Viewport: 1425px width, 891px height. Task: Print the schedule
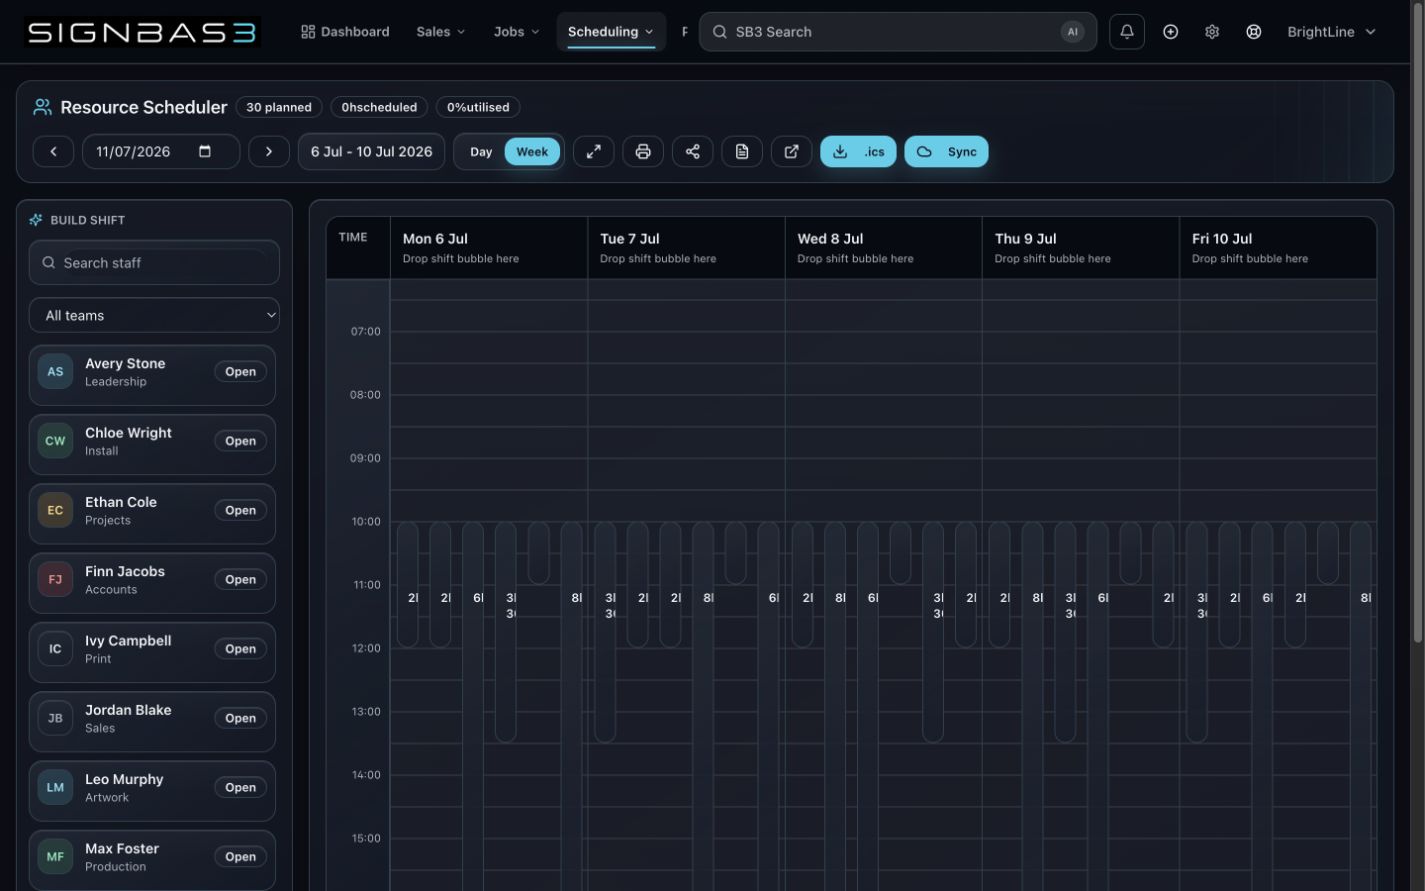[643, 151]
